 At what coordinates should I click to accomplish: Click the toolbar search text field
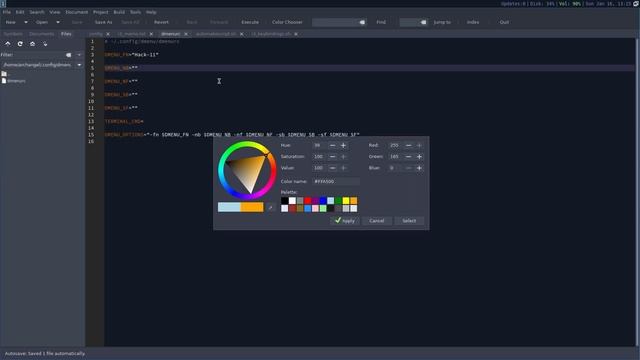click(x=336, y=22)
